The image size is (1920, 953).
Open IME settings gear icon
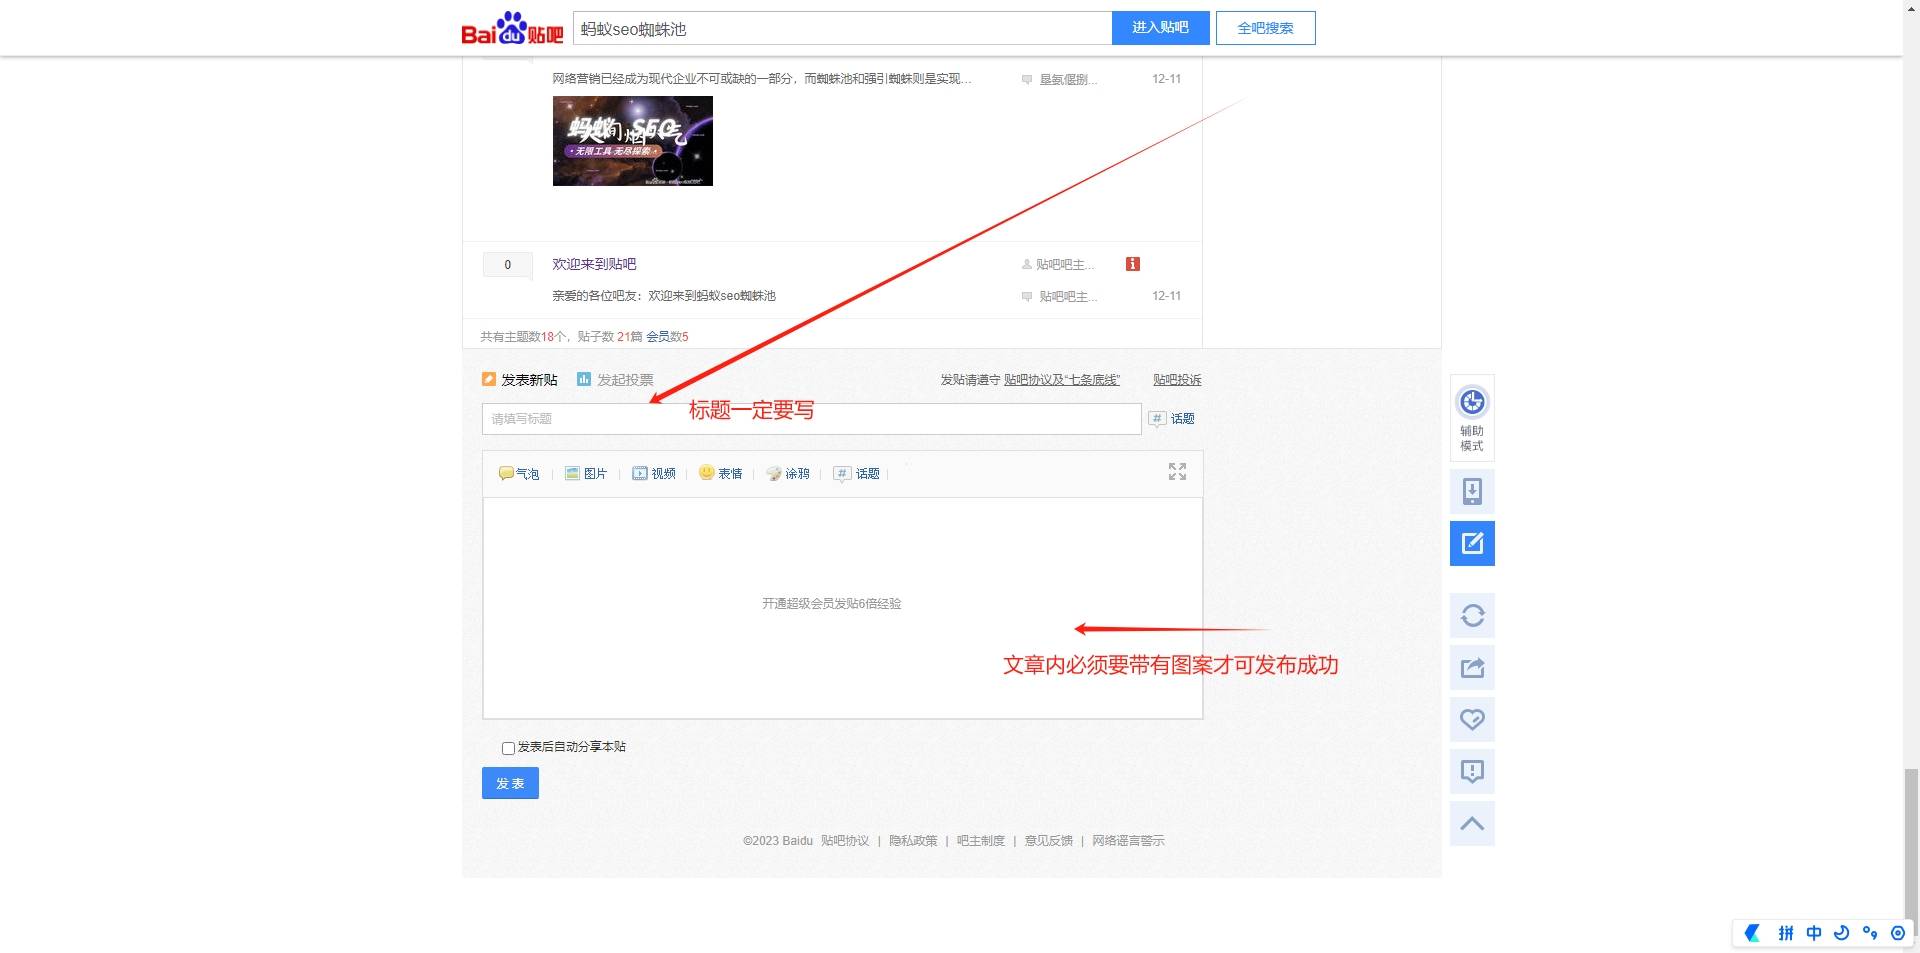(1898, 933)
